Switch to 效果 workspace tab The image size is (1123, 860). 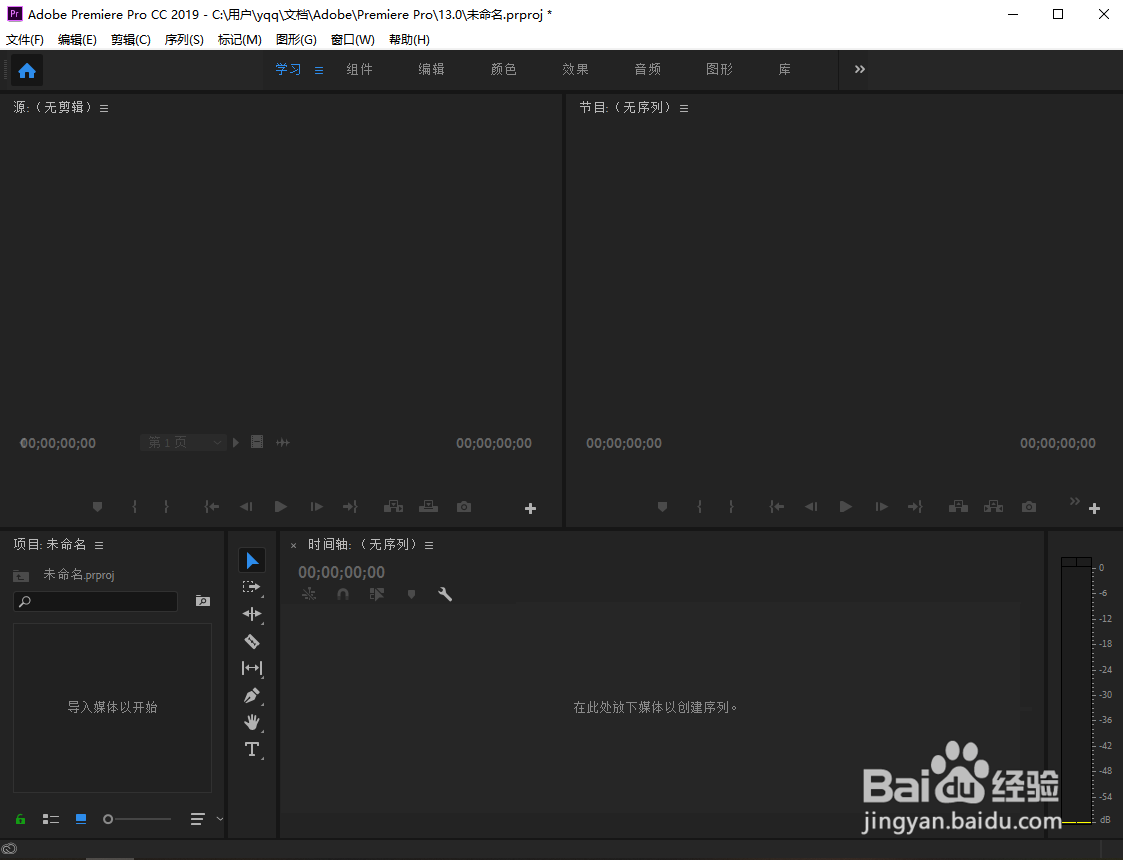pos(575,69)
